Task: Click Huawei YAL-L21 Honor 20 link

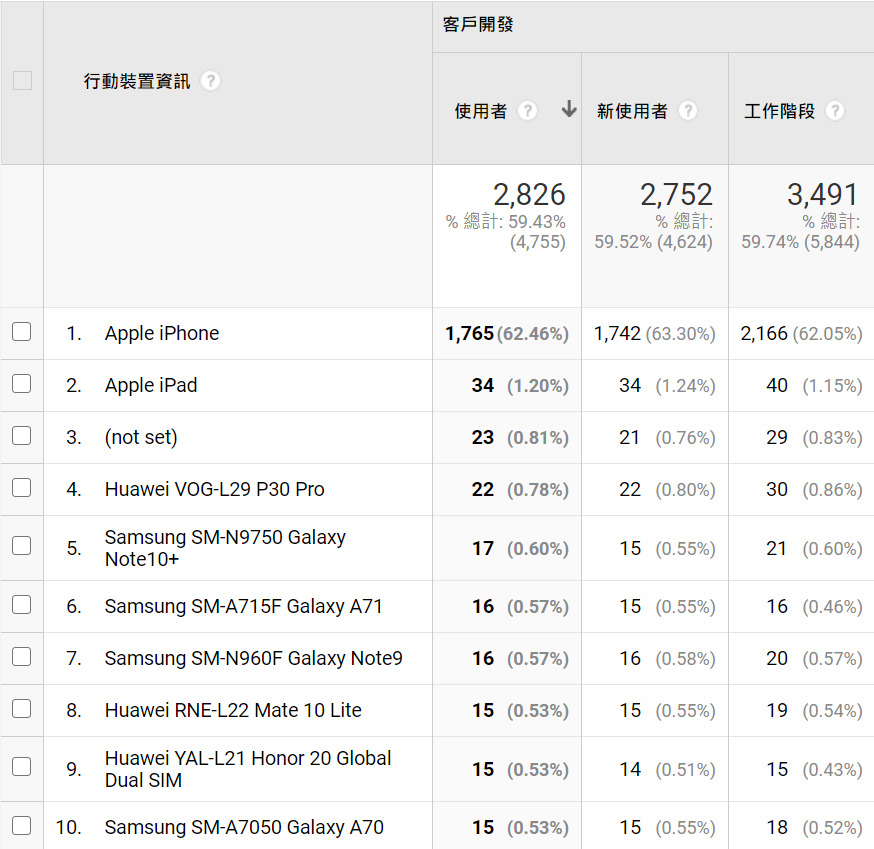Action: (247, 769)
